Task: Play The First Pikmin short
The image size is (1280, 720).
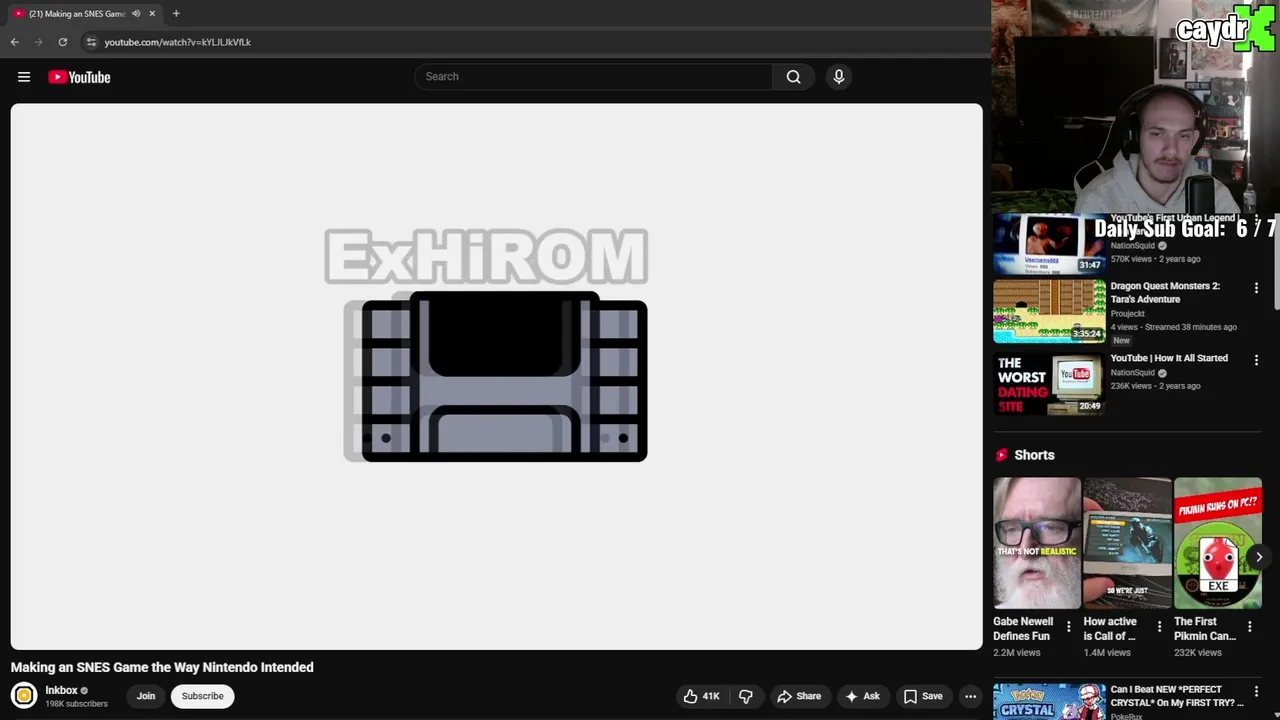Action: (1217, 543)
